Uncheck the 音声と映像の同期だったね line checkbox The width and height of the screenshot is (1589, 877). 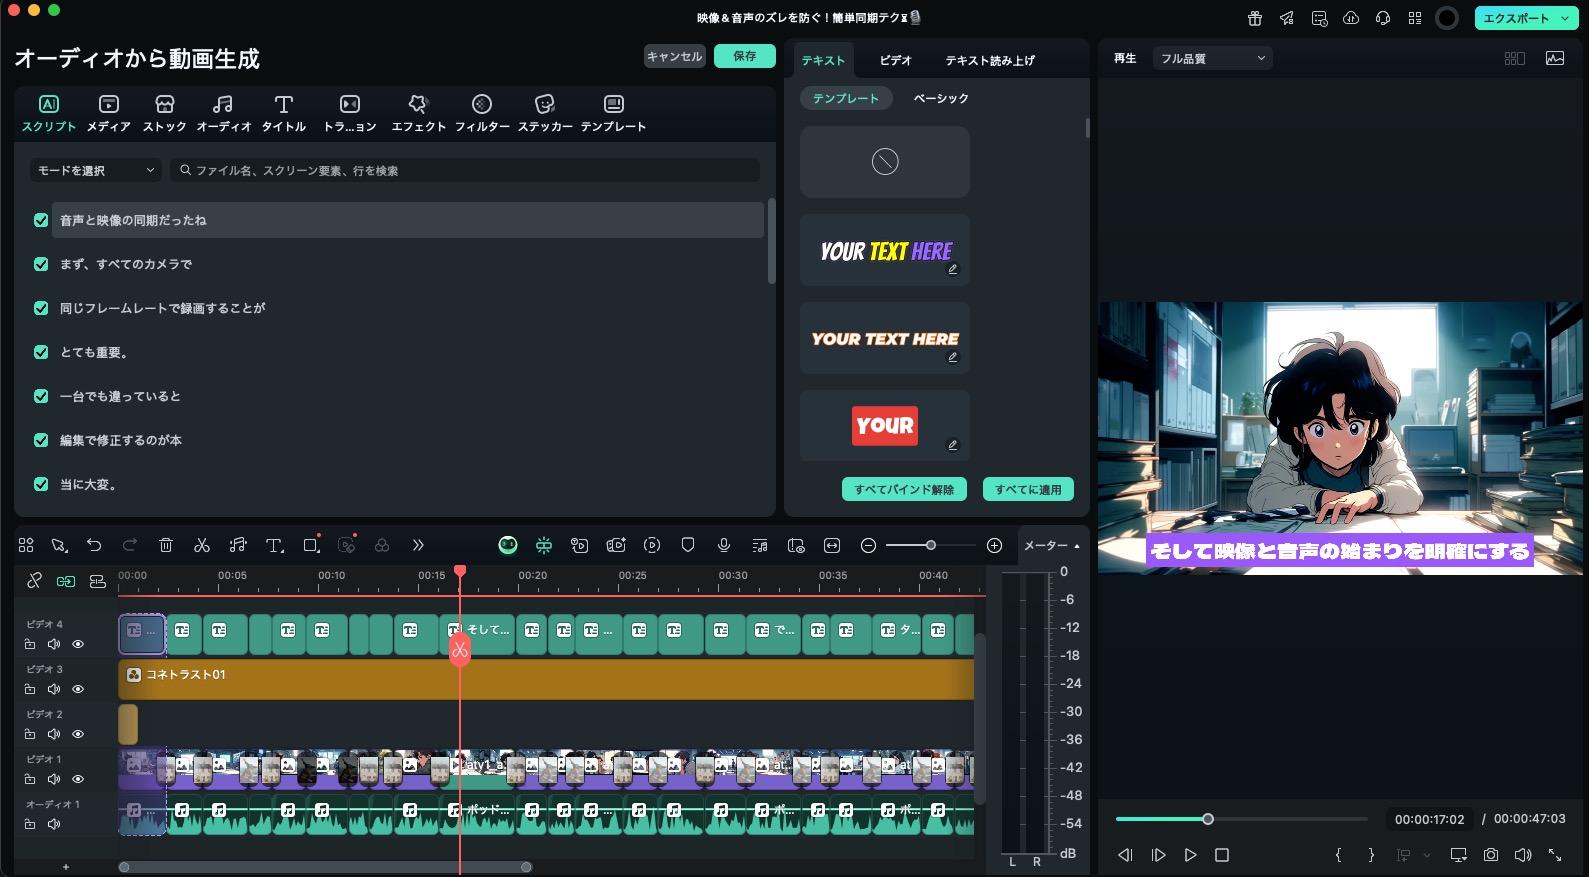click(41, 220)
